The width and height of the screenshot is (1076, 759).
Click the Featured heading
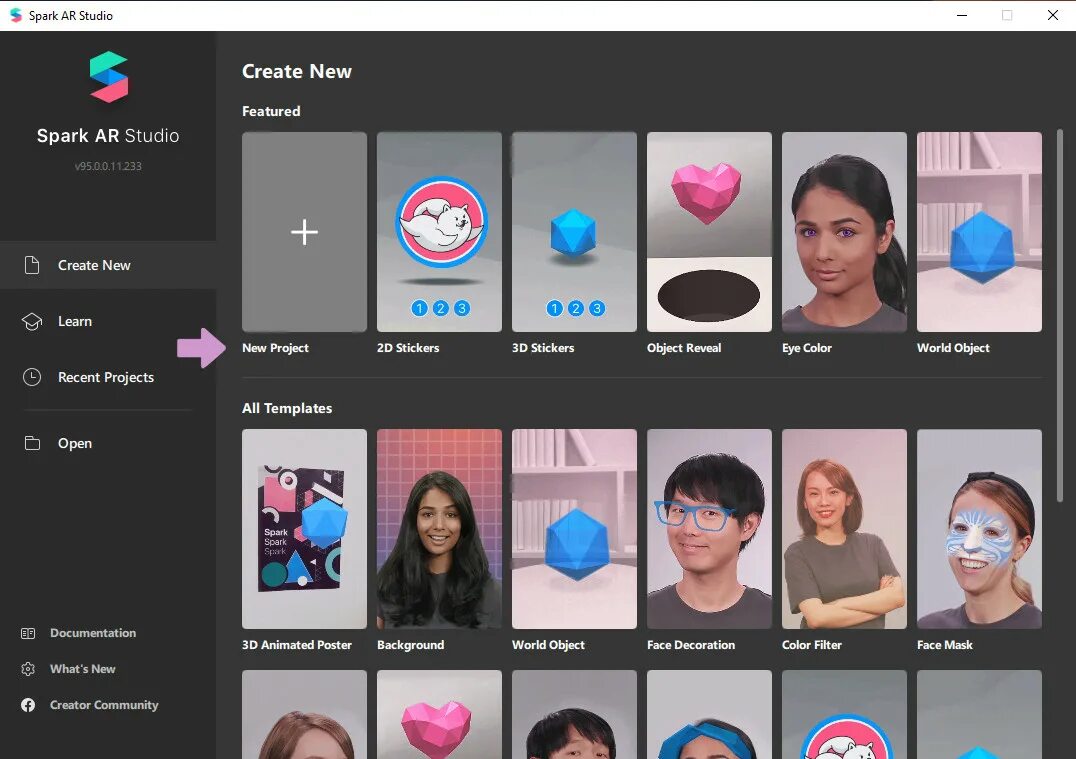271,111
